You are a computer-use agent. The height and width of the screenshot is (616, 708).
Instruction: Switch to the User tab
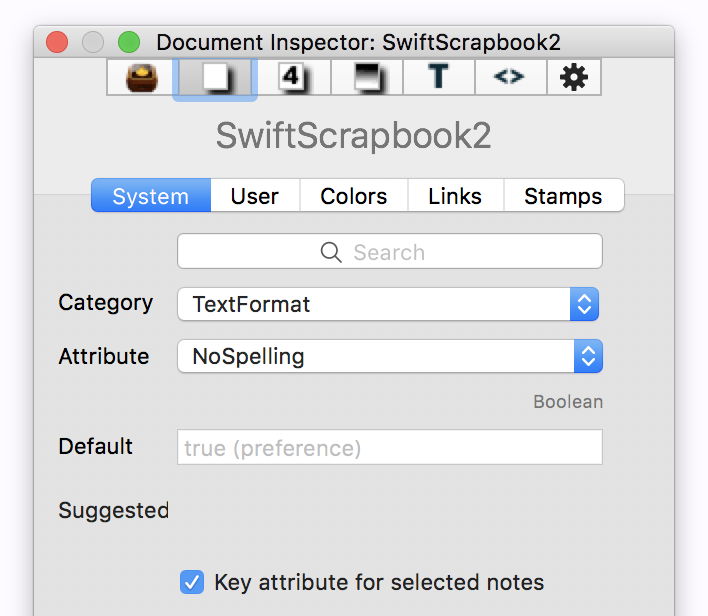255,196
